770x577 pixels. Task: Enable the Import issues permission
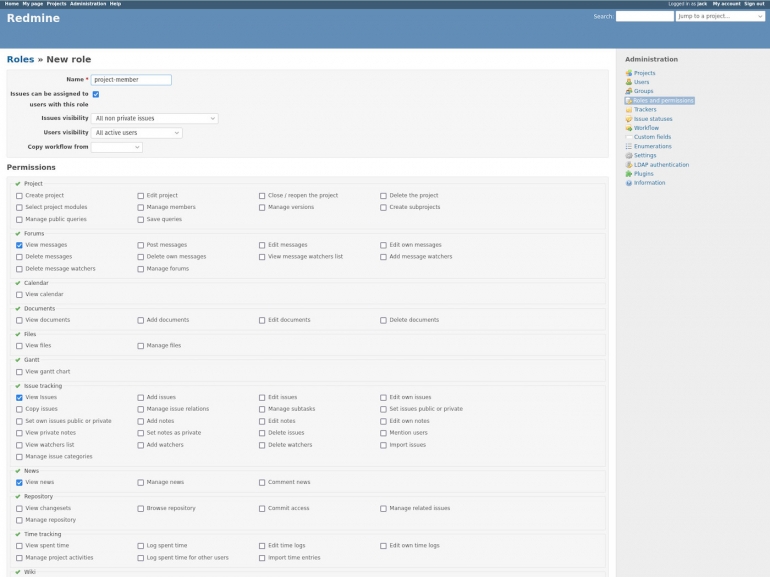(383, 445)
